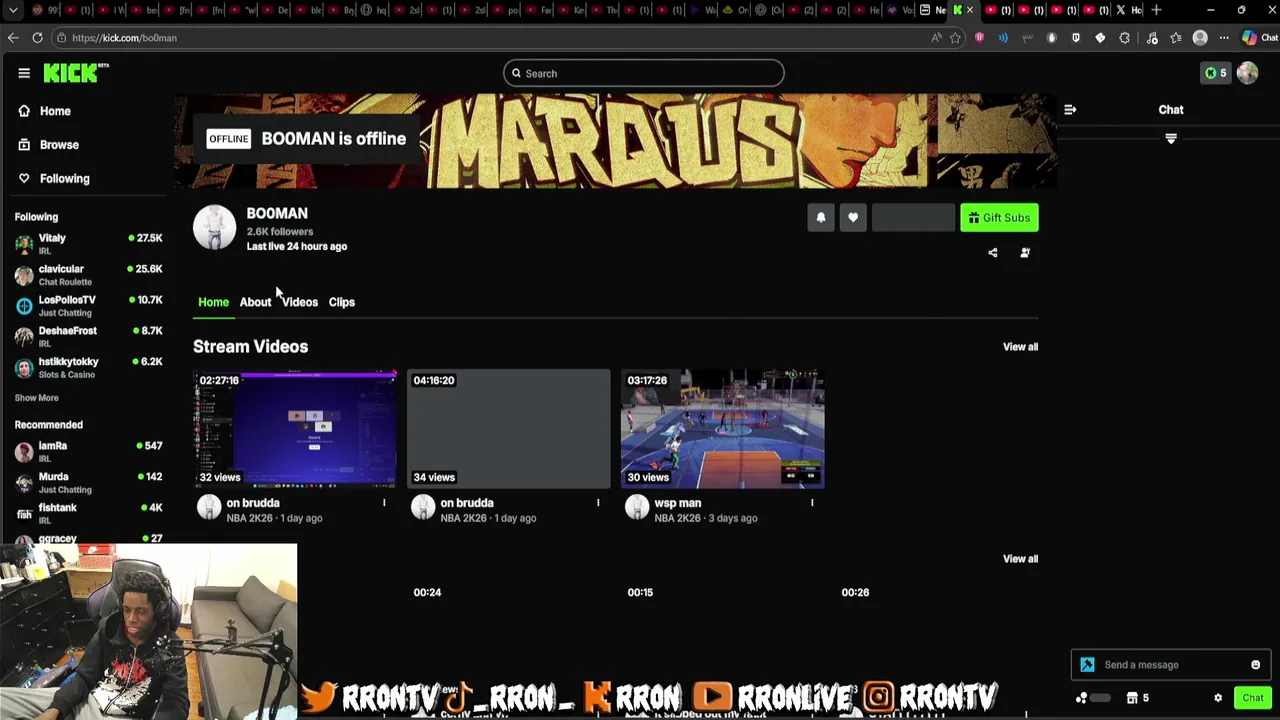Open the Vitaly channel in the Following list
This screenshot has height=720, width=1280.
pos(88,244)
